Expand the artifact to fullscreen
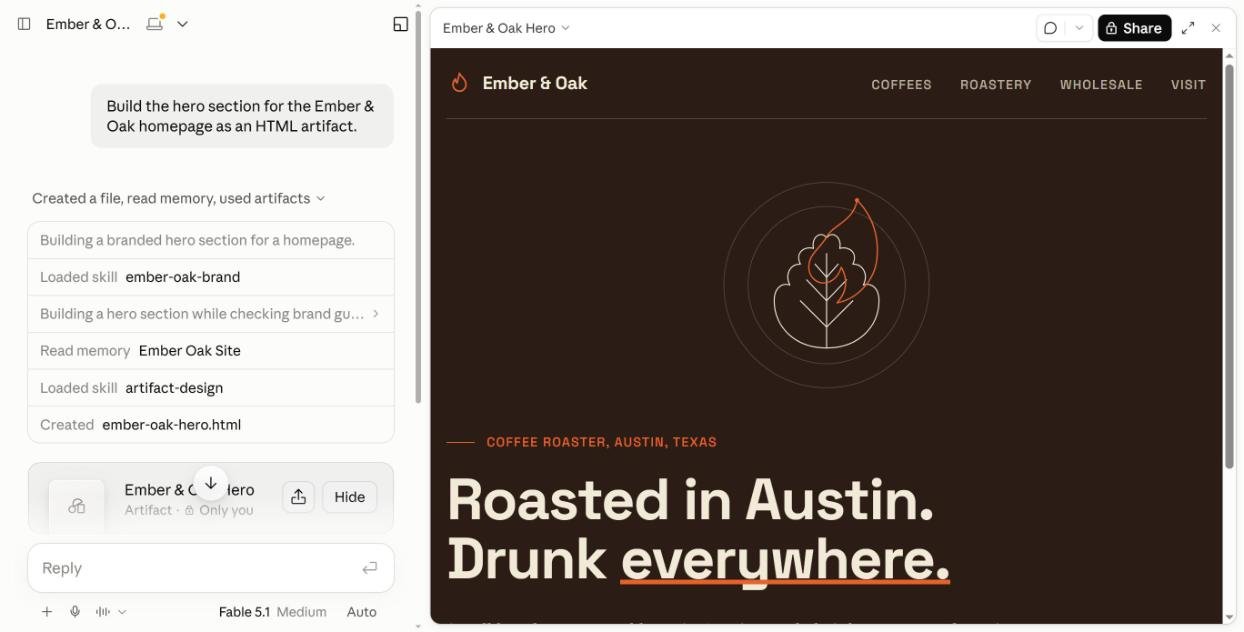The height and width of the screenshot is (632, 1244). point(1188,28)
